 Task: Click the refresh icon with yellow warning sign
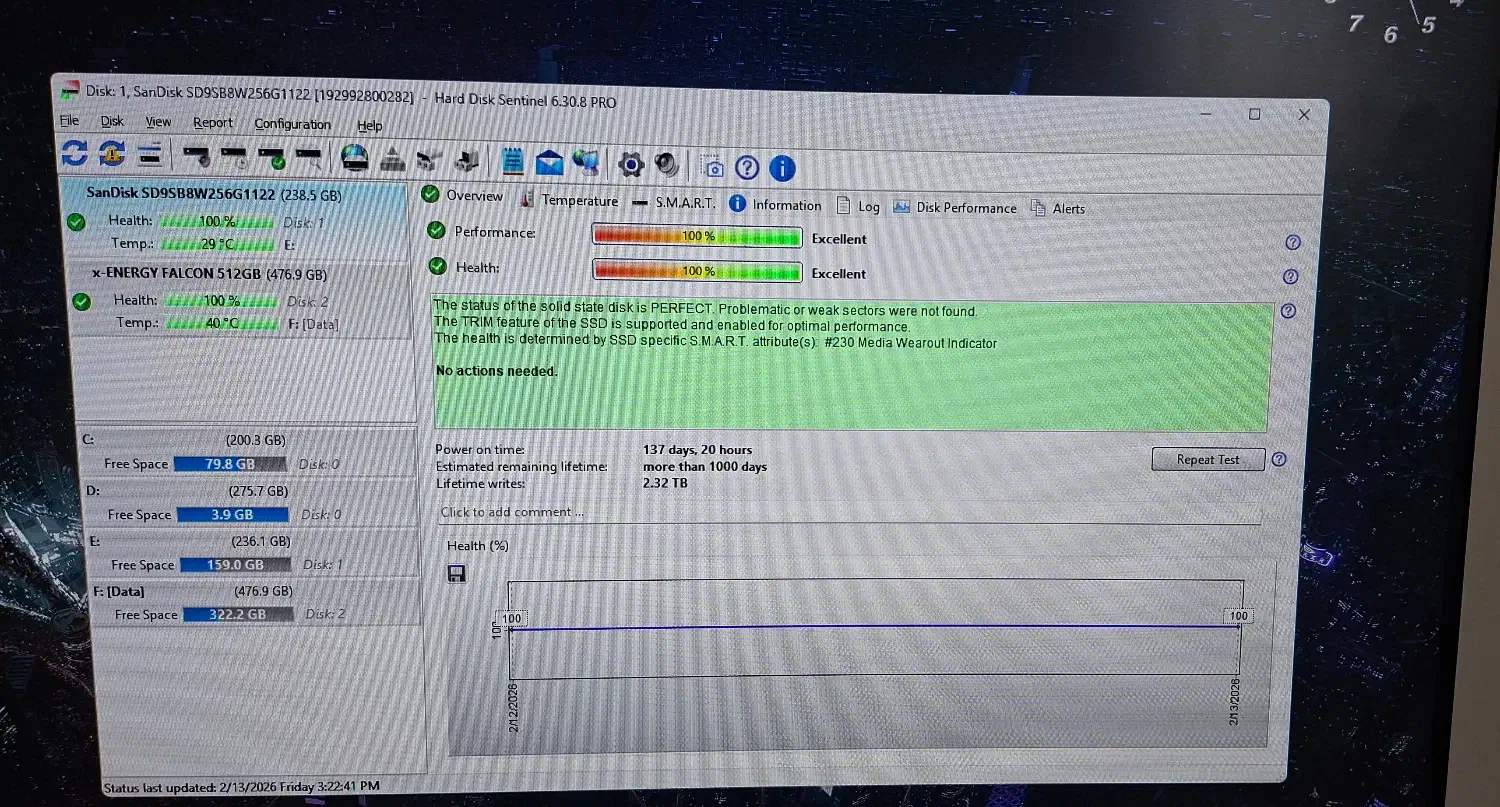[111, 154]
